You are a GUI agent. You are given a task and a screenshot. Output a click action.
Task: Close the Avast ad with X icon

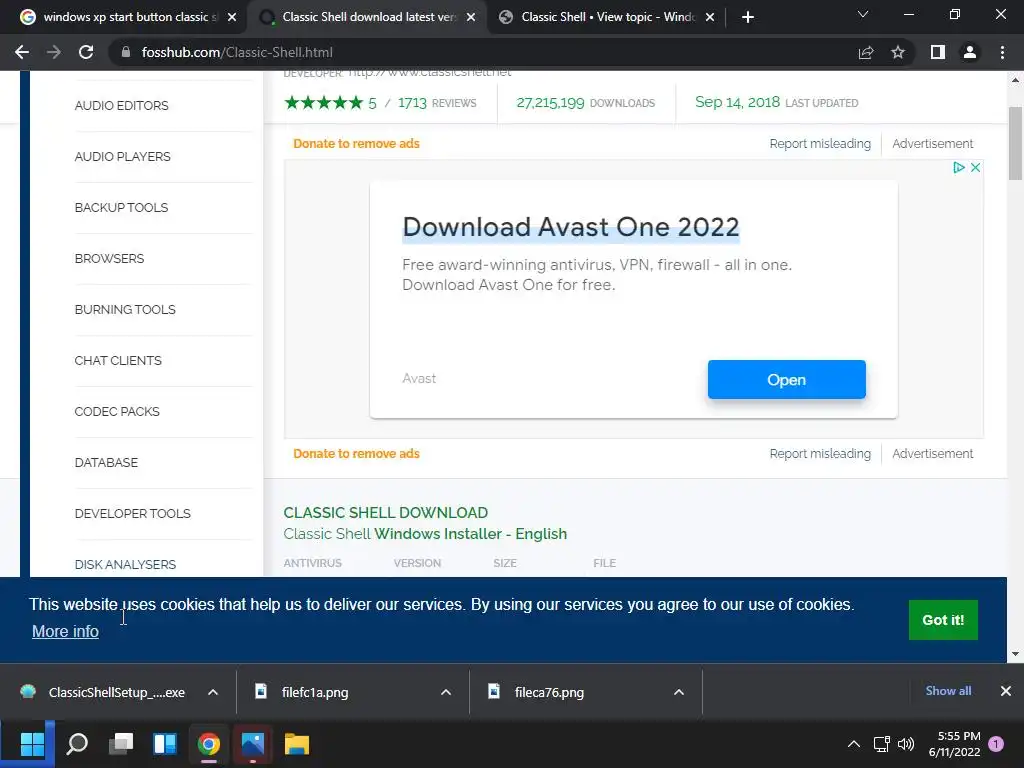(975, 167)
